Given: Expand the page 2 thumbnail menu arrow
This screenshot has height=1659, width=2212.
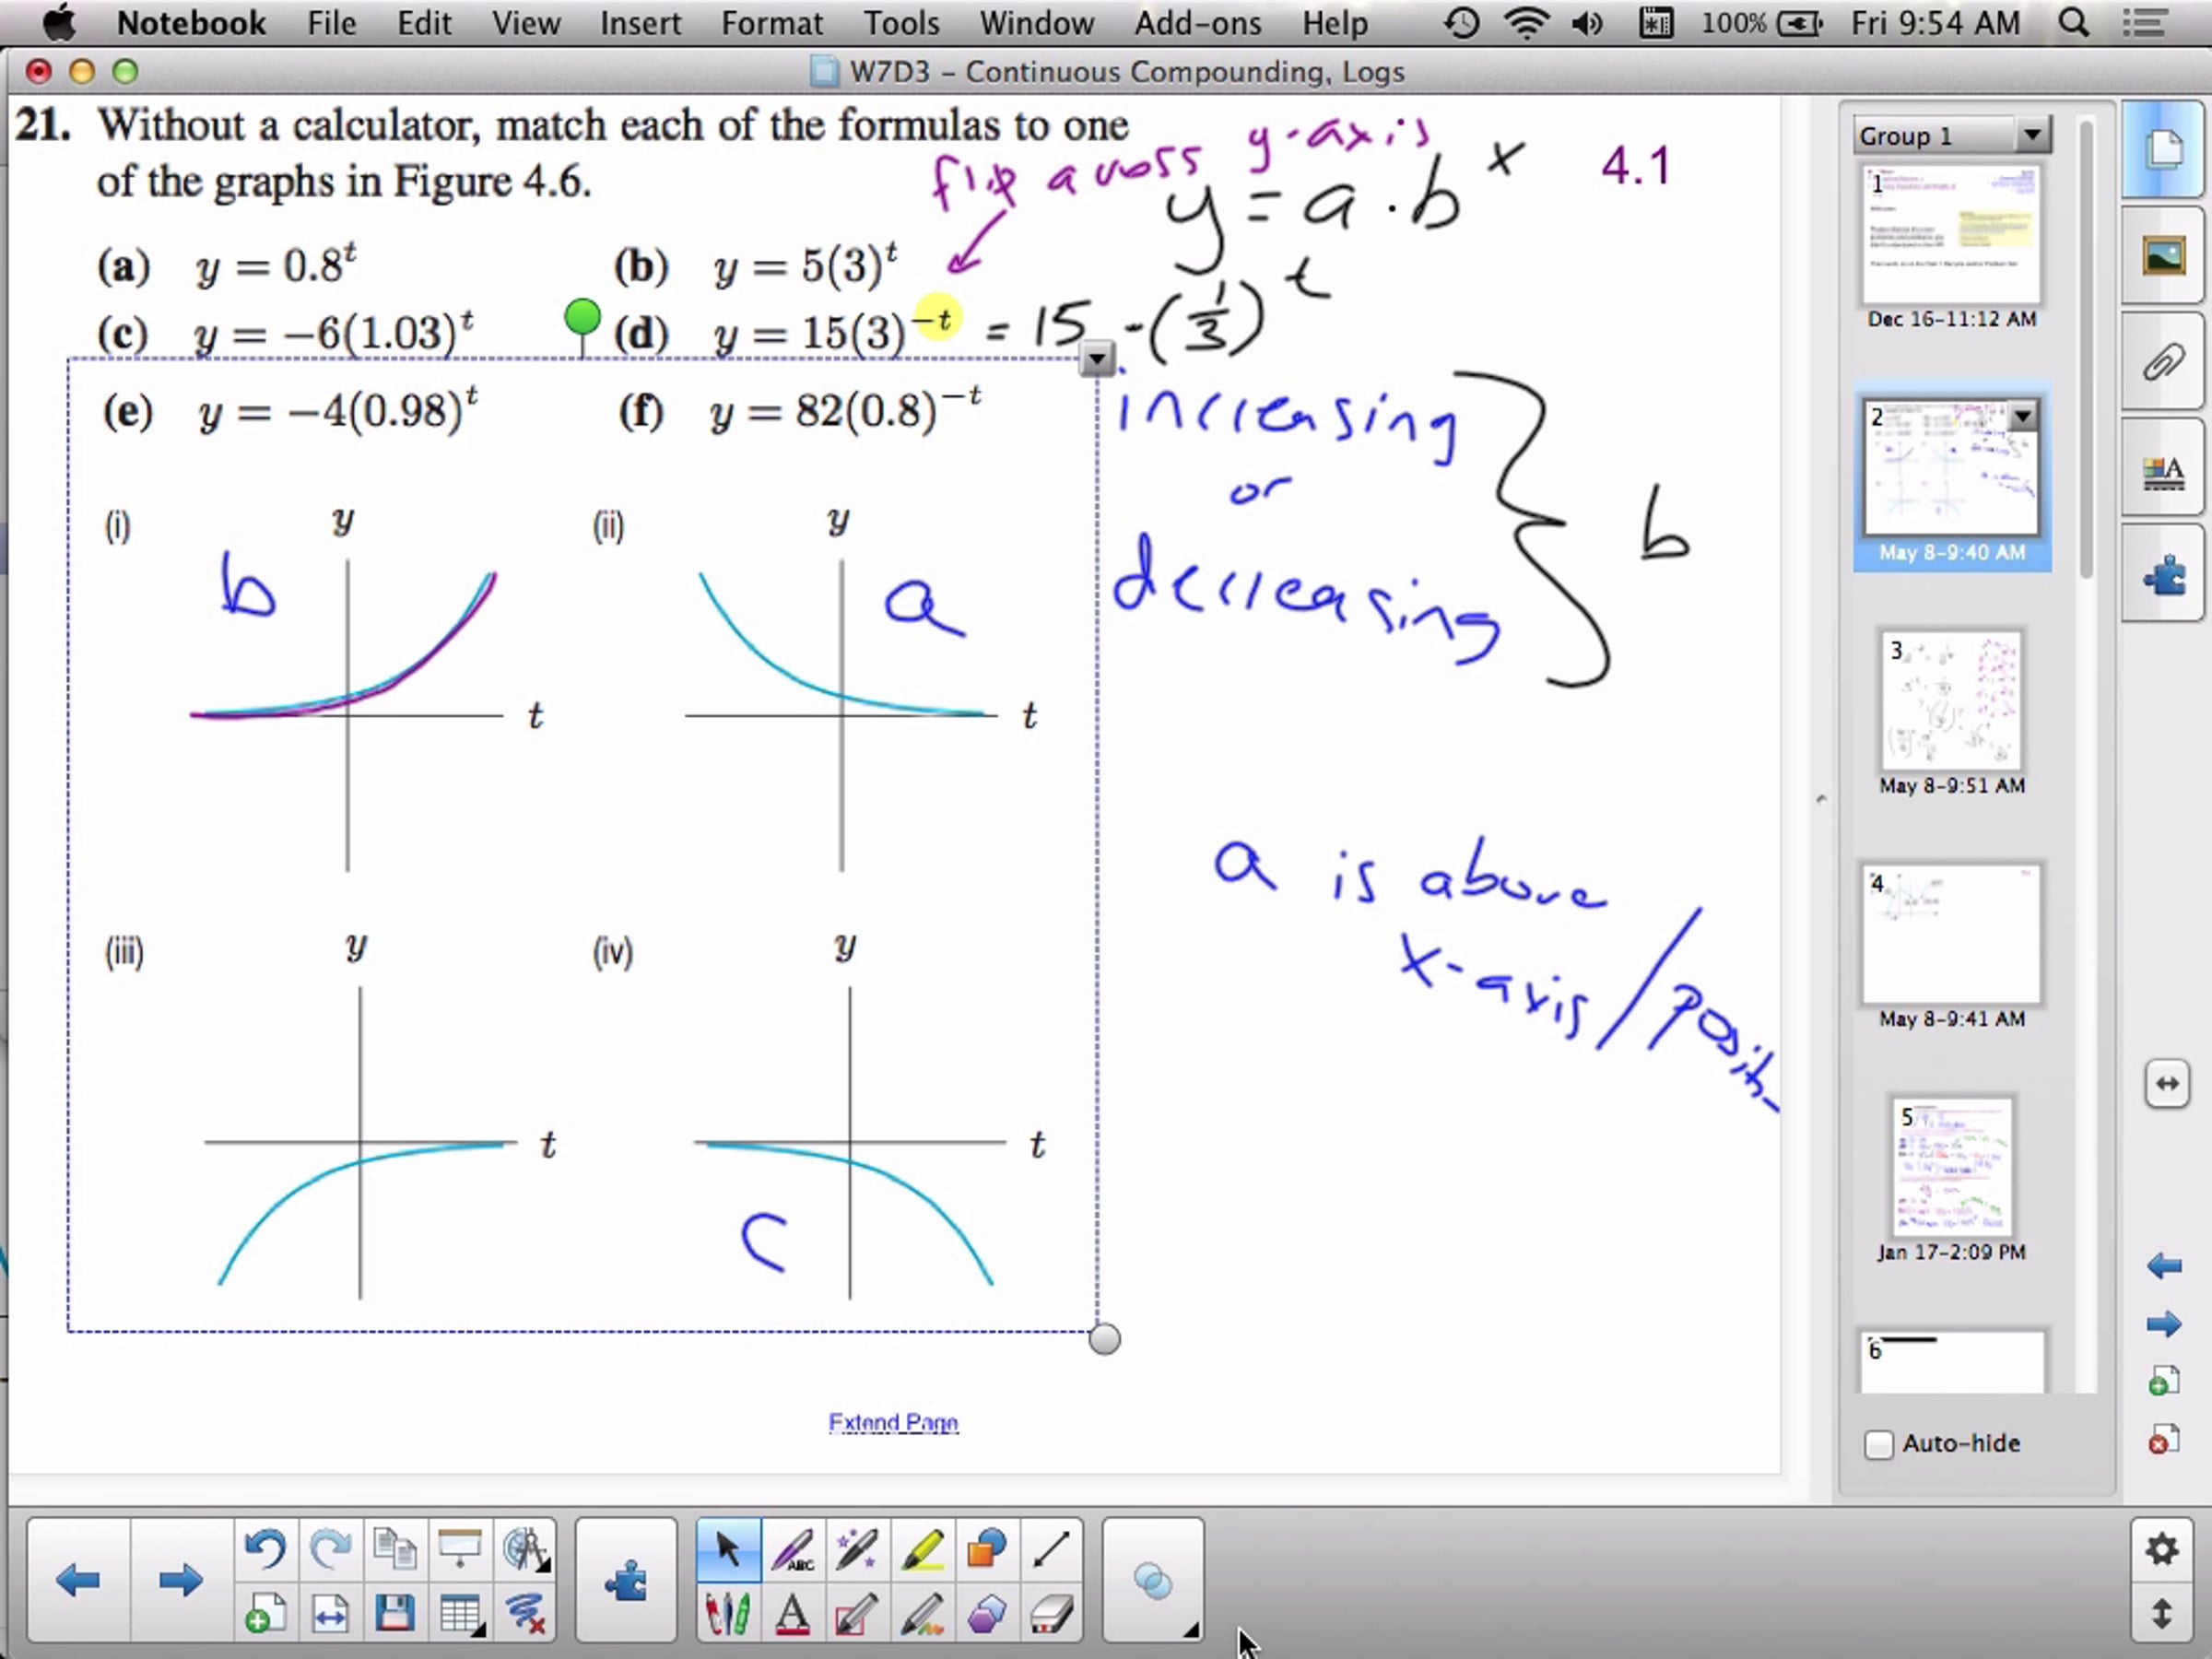Looking at the screenshot, I should pyautogui.click(x=2023, y=415).
